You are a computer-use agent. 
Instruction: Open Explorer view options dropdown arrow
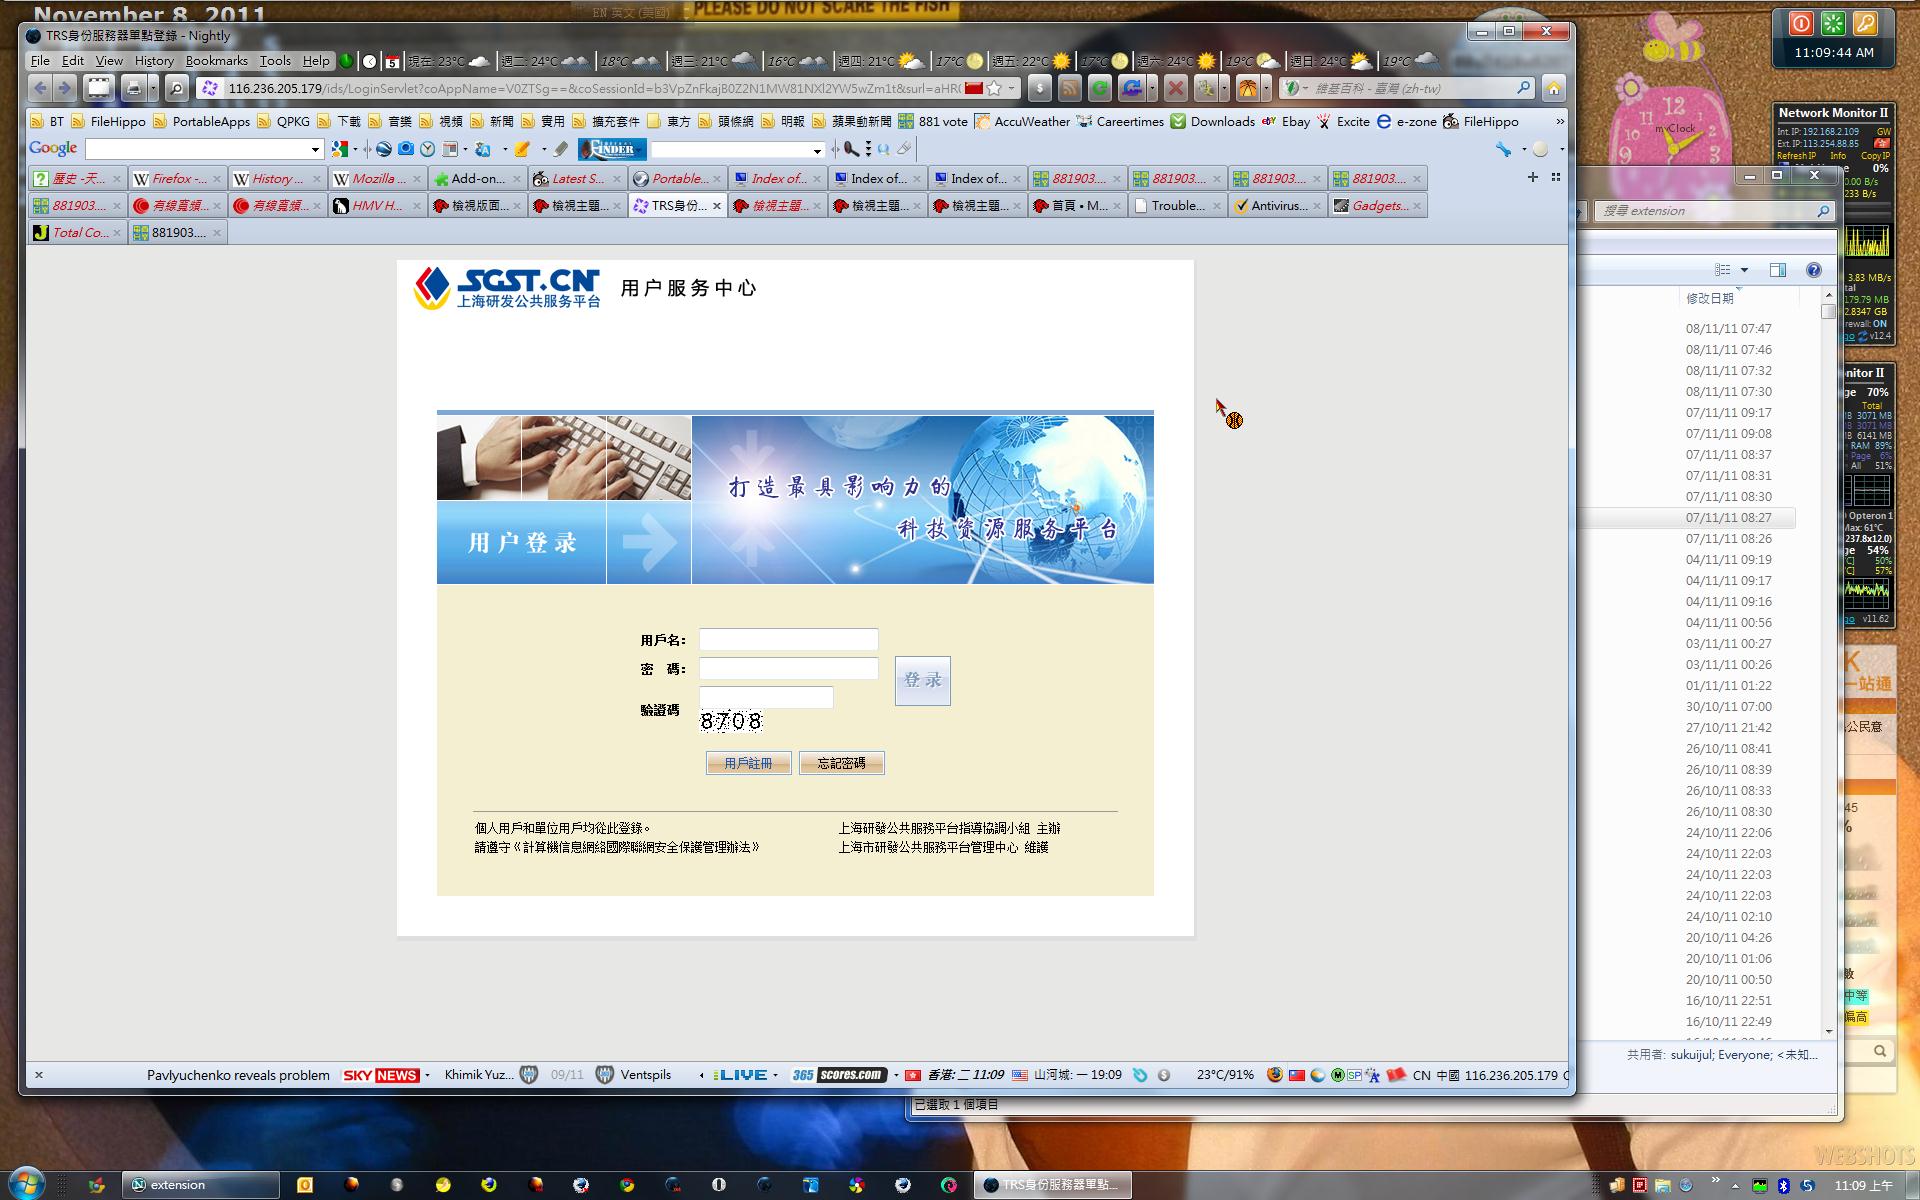[1744, 270]
